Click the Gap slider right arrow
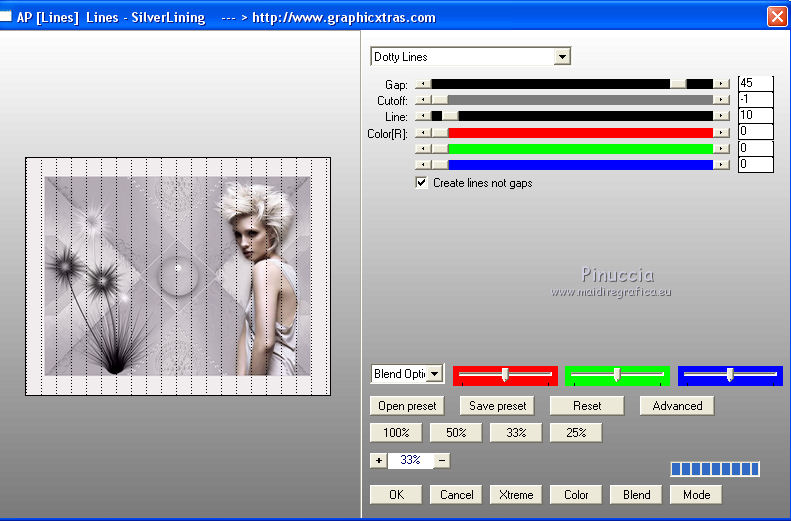Viewport: 791px width, 521px height. click(721, 84)
